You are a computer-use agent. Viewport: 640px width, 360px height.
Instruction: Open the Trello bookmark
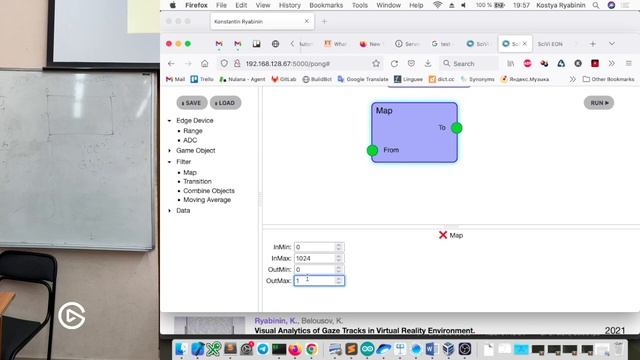pos(202,79)
